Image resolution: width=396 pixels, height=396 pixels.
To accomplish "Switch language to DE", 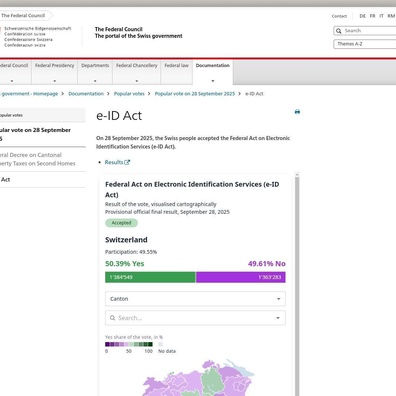I will point(363,16).
